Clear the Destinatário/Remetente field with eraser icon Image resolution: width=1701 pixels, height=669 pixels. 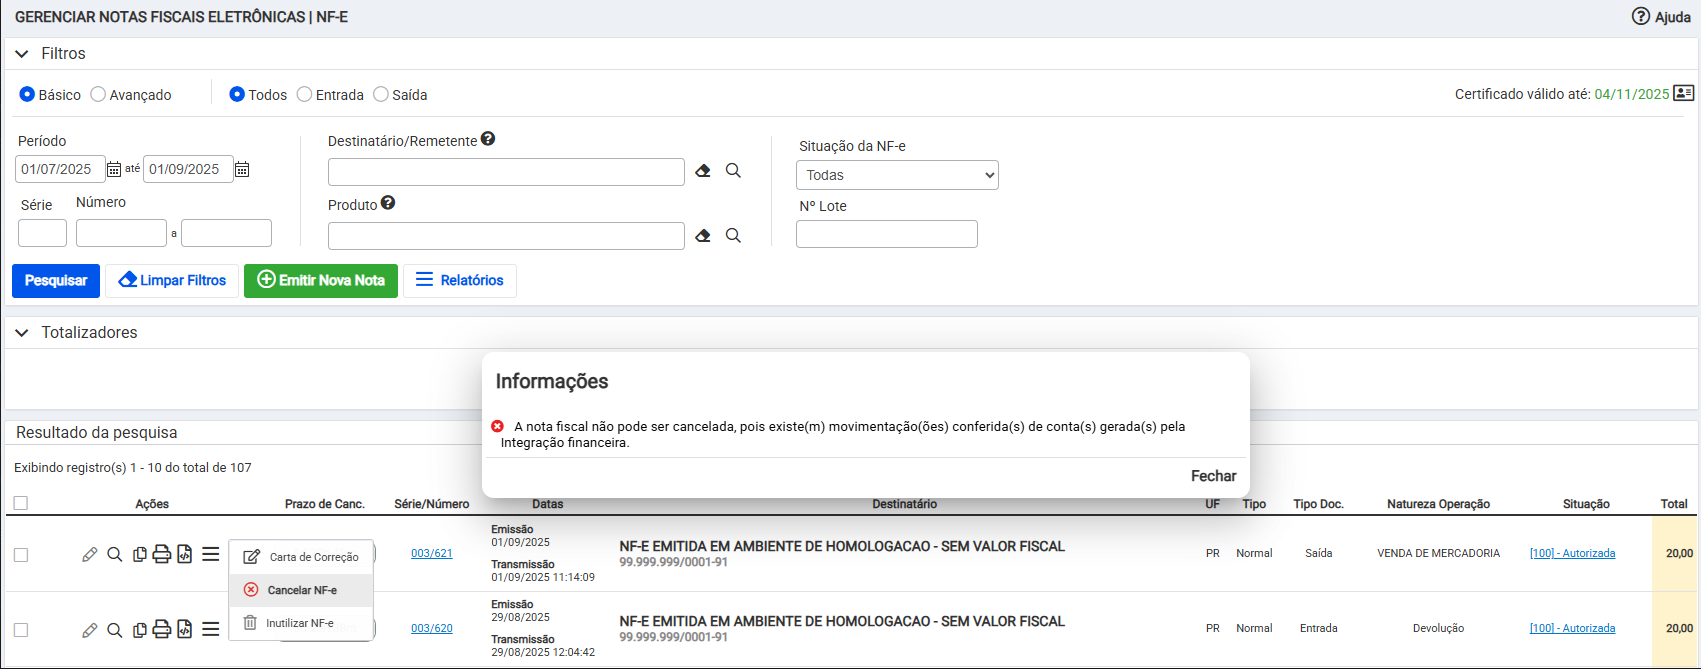pos(703,171)
